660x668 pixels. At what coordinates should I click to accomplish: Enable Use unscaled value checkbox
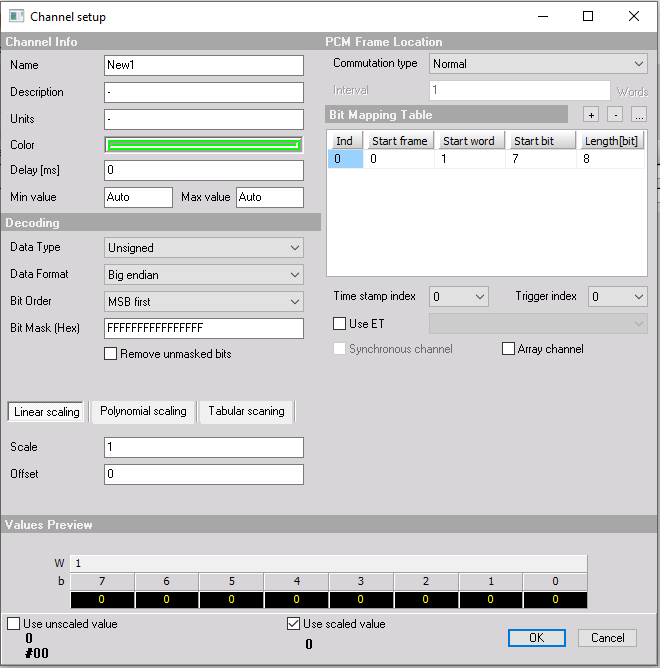[x=14, y=624]
